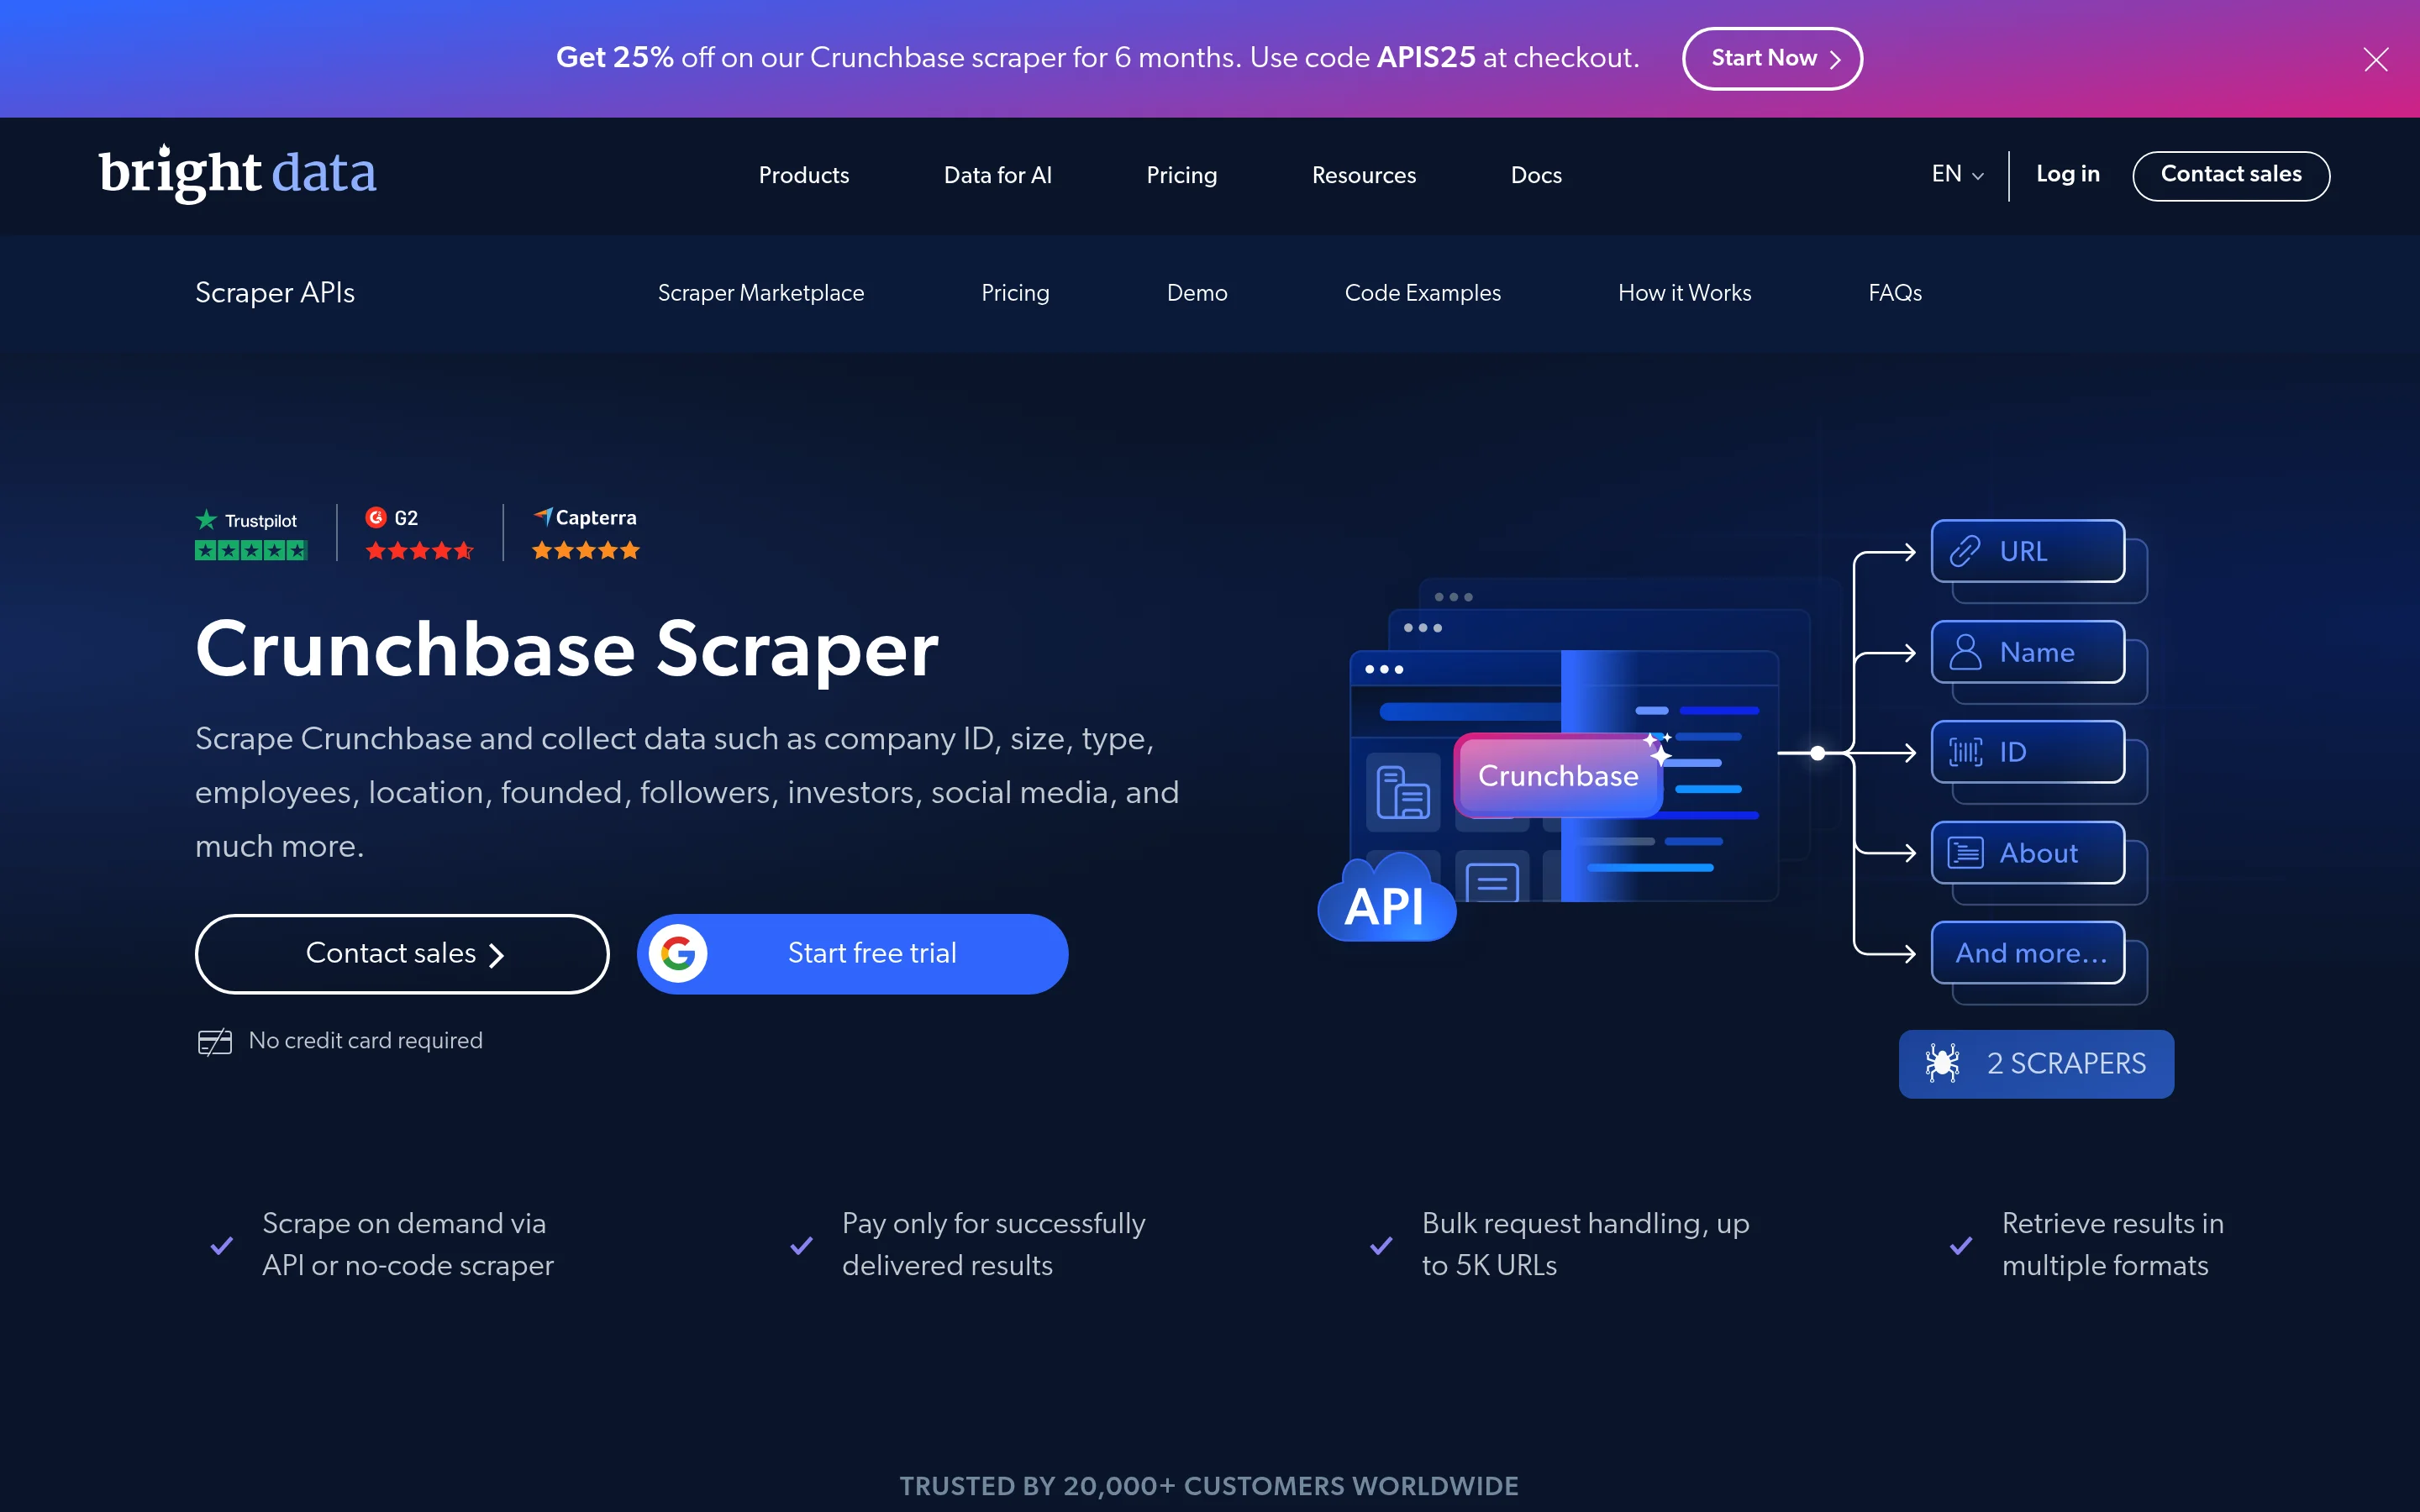
Task: Click the Crunchbase pink label in illustration
Action: click(1558, 775)
